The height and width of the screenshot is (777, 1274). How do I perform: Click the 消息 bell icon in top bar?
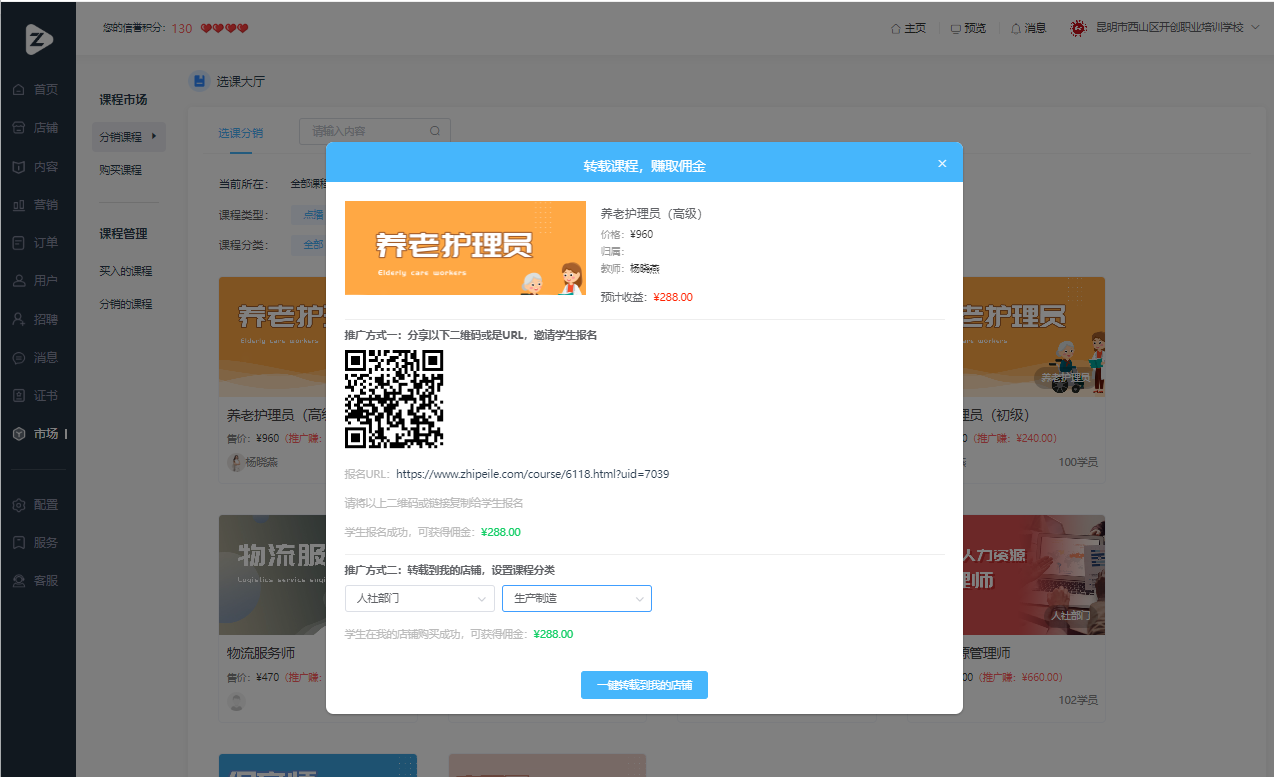1016,28
